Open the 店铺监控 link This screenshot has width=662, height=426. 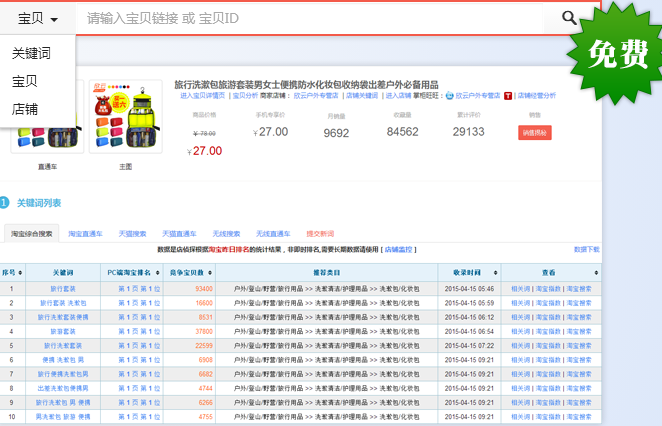pyautogui.click(x=400, y=249)
